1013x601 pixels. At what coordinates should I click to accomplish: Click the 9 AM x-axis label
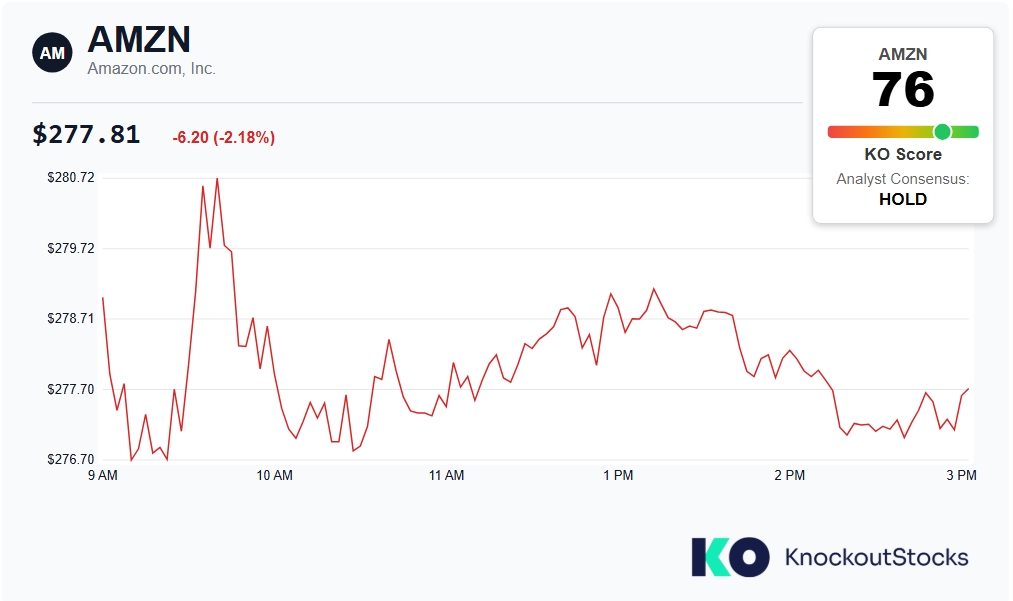(x=103, y=475)
